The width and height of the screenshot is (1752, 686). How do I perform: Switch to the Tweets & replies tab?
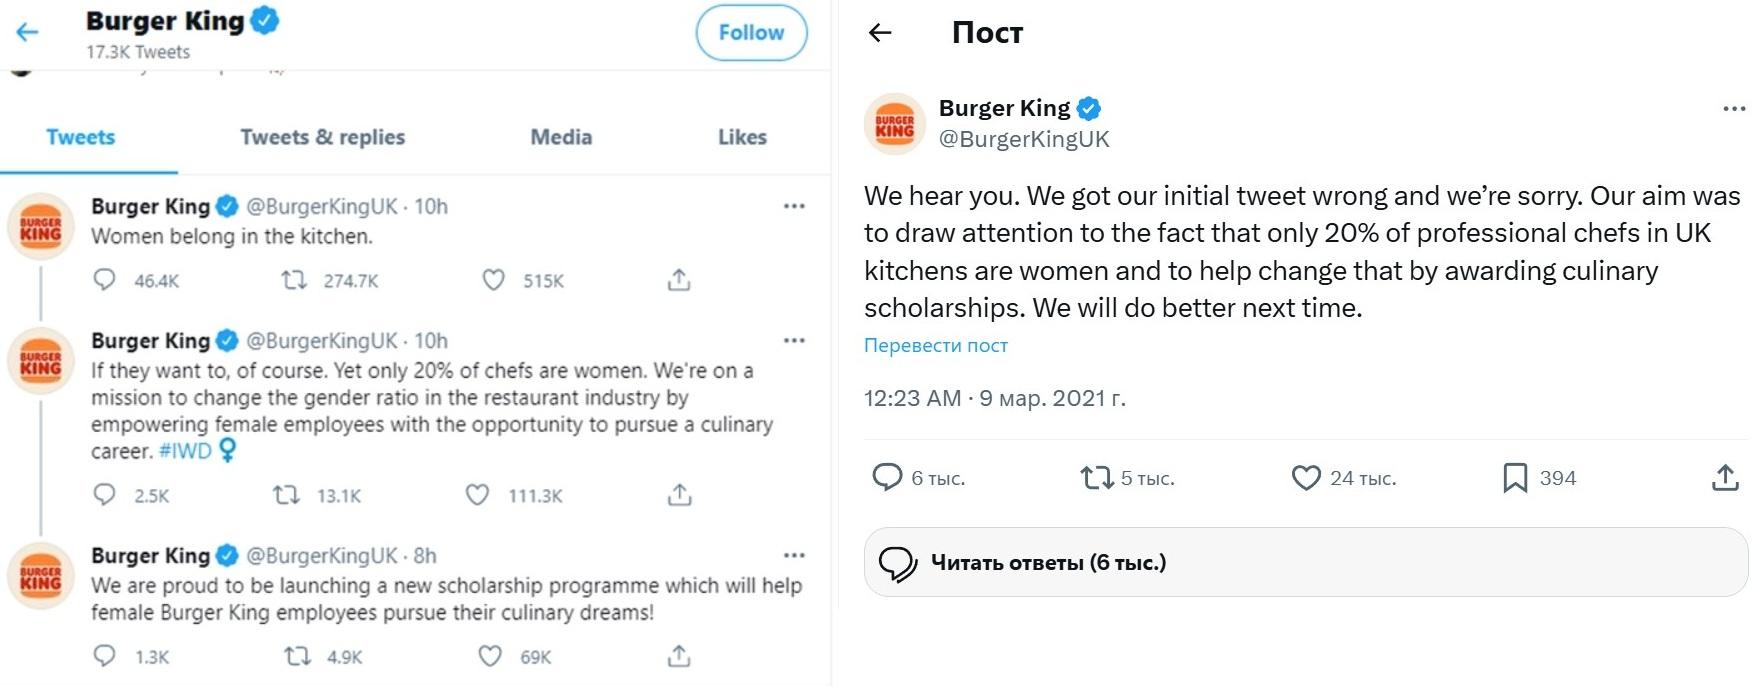click(x=321, y=137)
